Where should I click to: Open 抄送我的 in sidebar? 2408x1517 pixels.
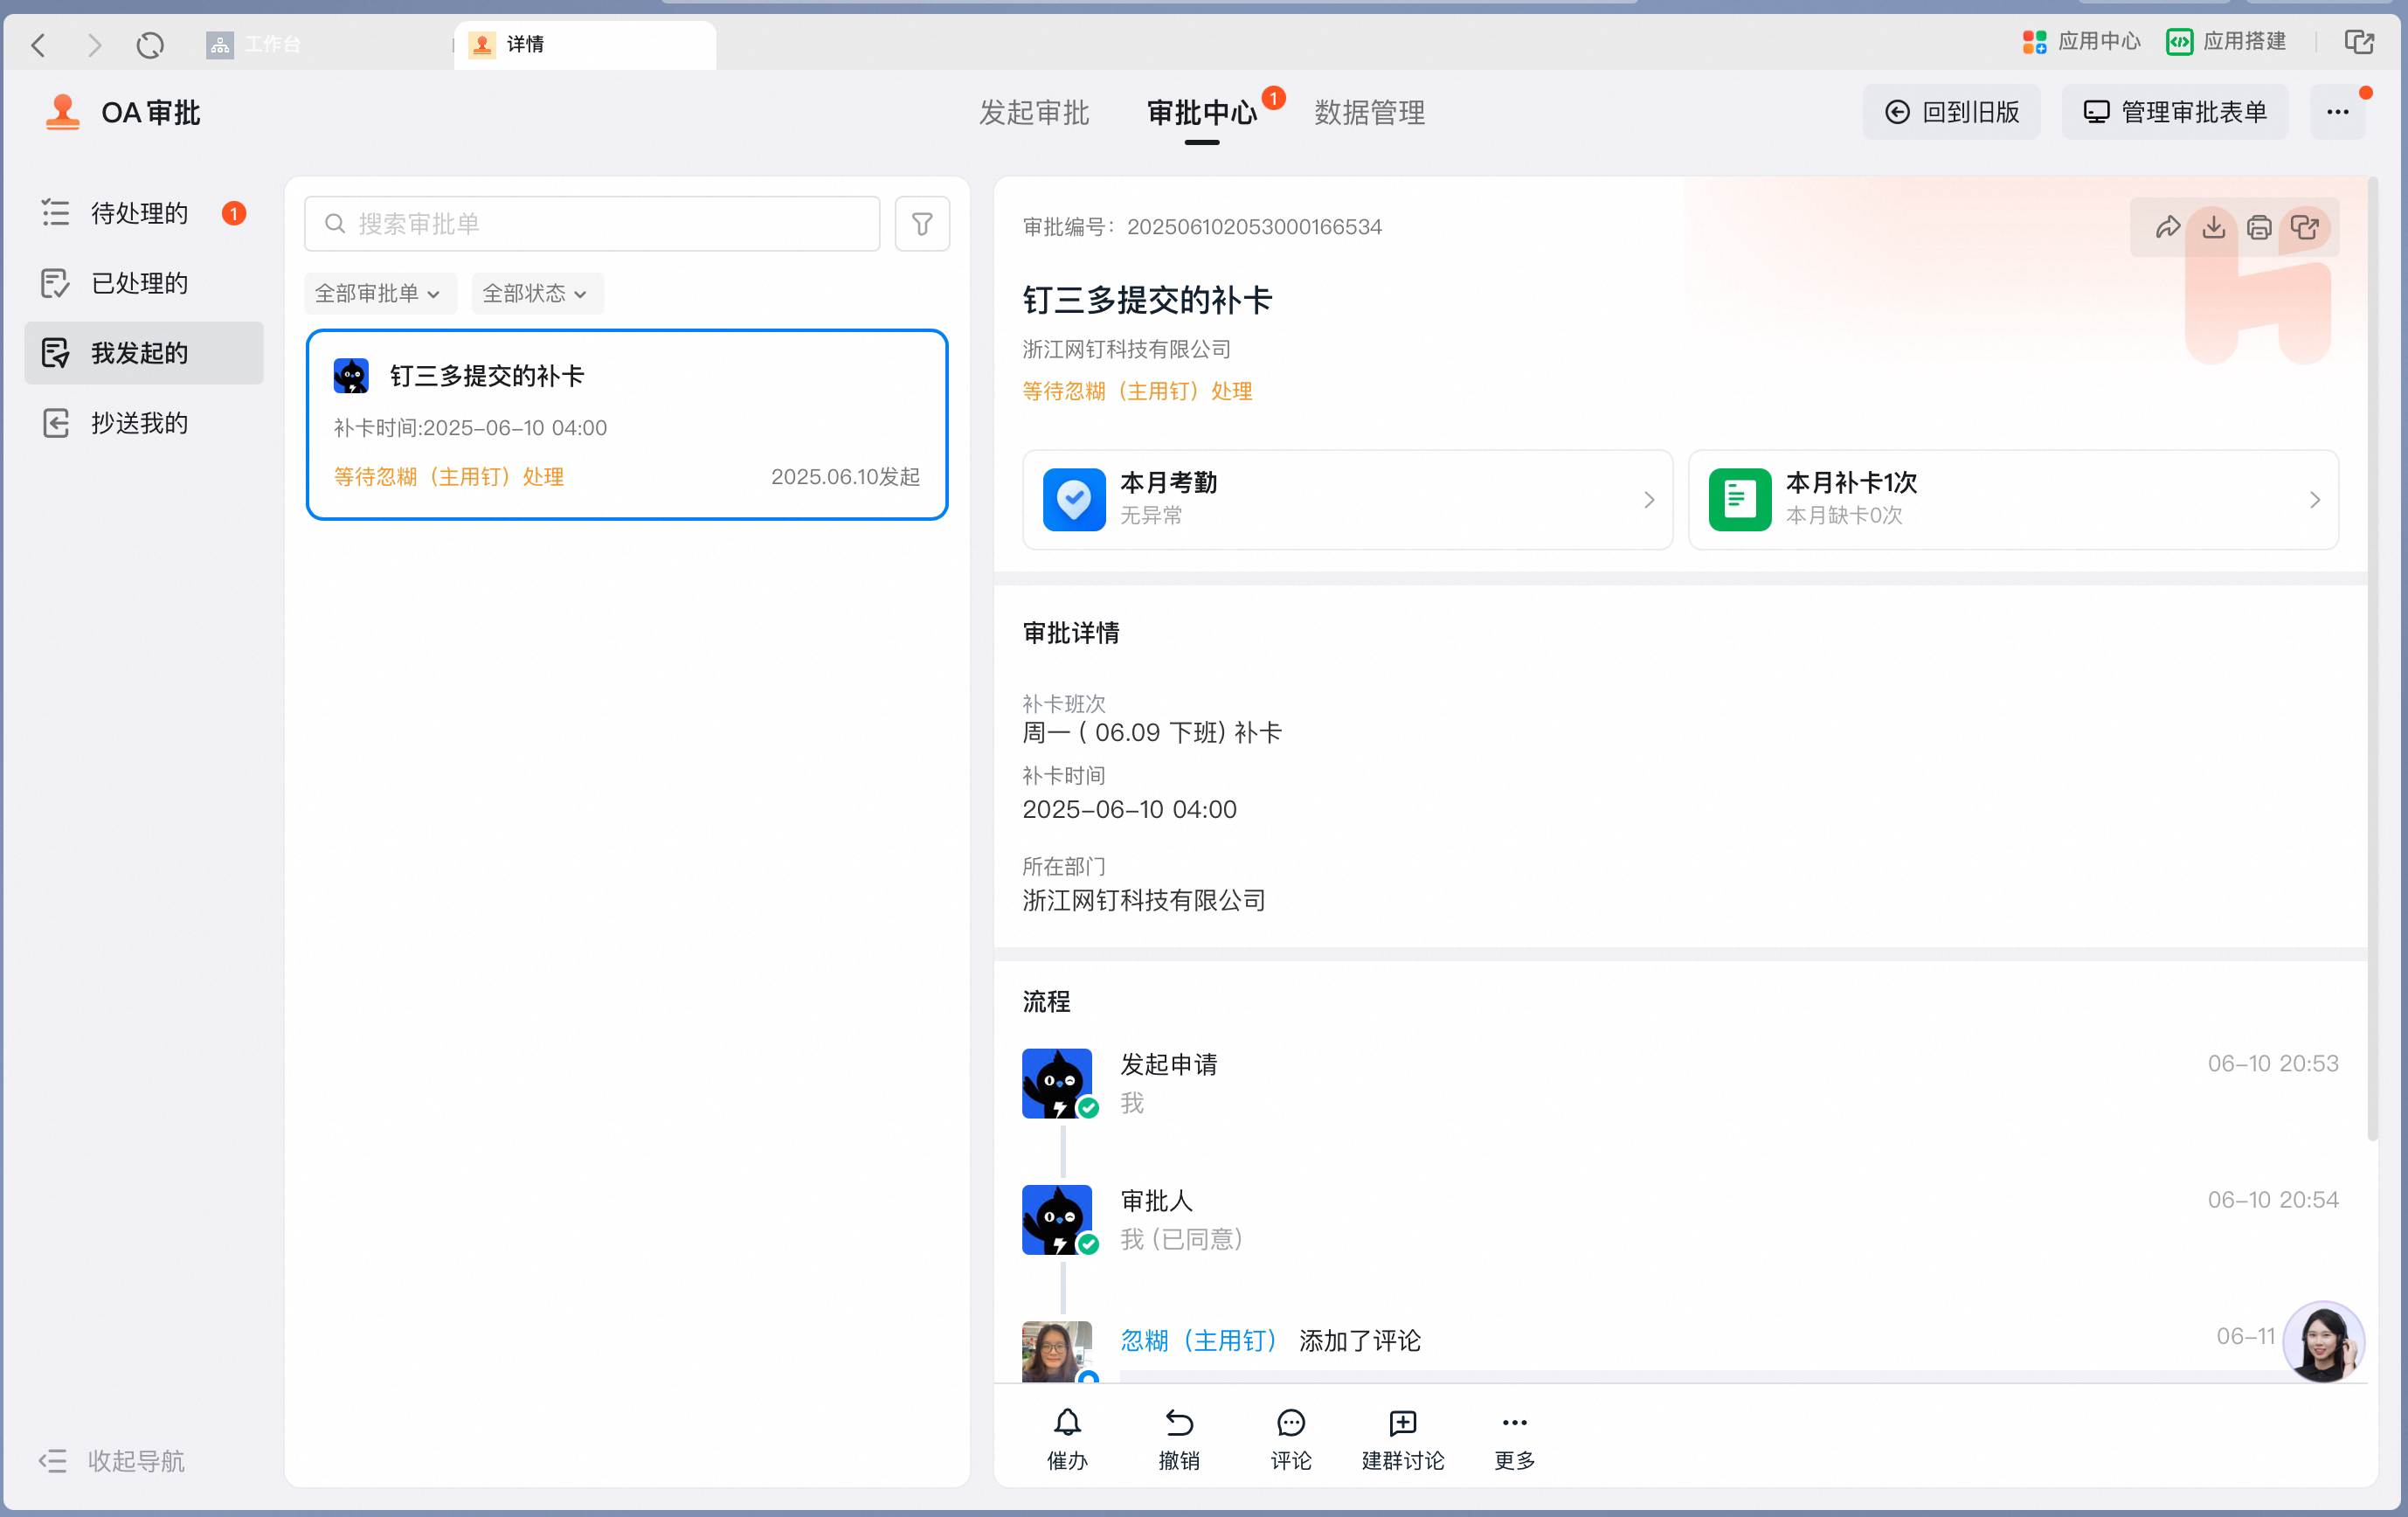point(144,423)
